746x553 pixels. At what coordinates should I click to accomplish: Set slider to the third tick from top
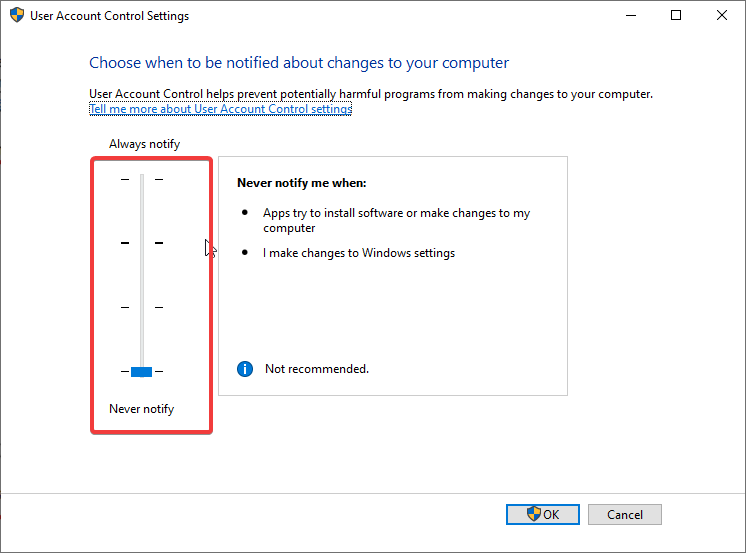click(142, 307)
